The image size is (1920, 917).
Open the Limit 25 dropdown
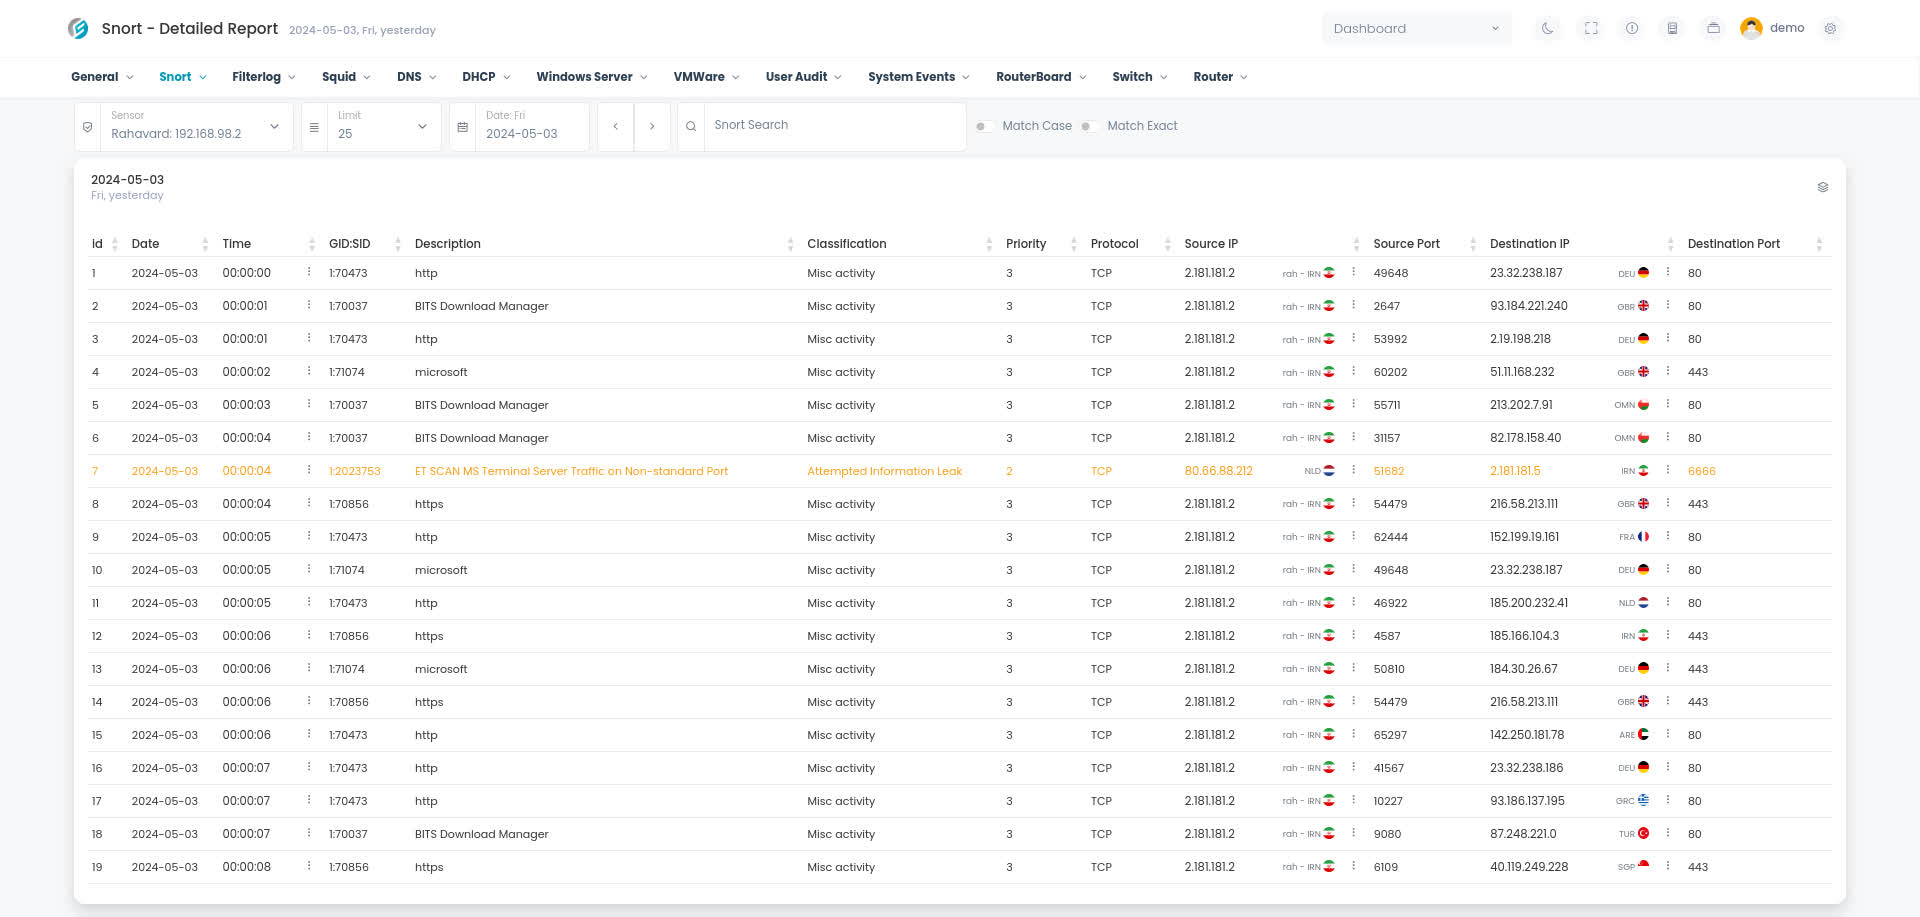pos(384,127)
